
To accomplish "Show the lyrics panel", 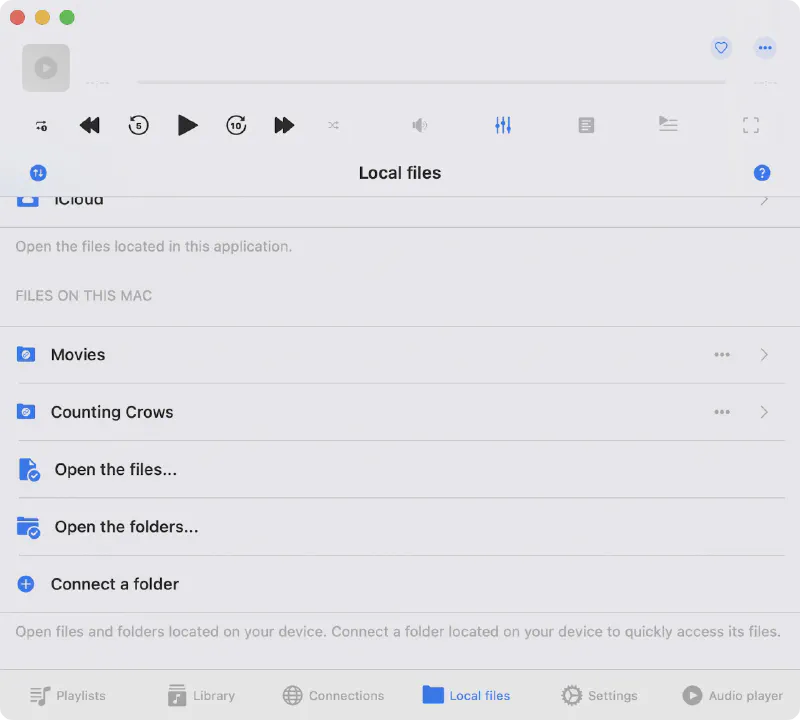I will tap(586, 125).
